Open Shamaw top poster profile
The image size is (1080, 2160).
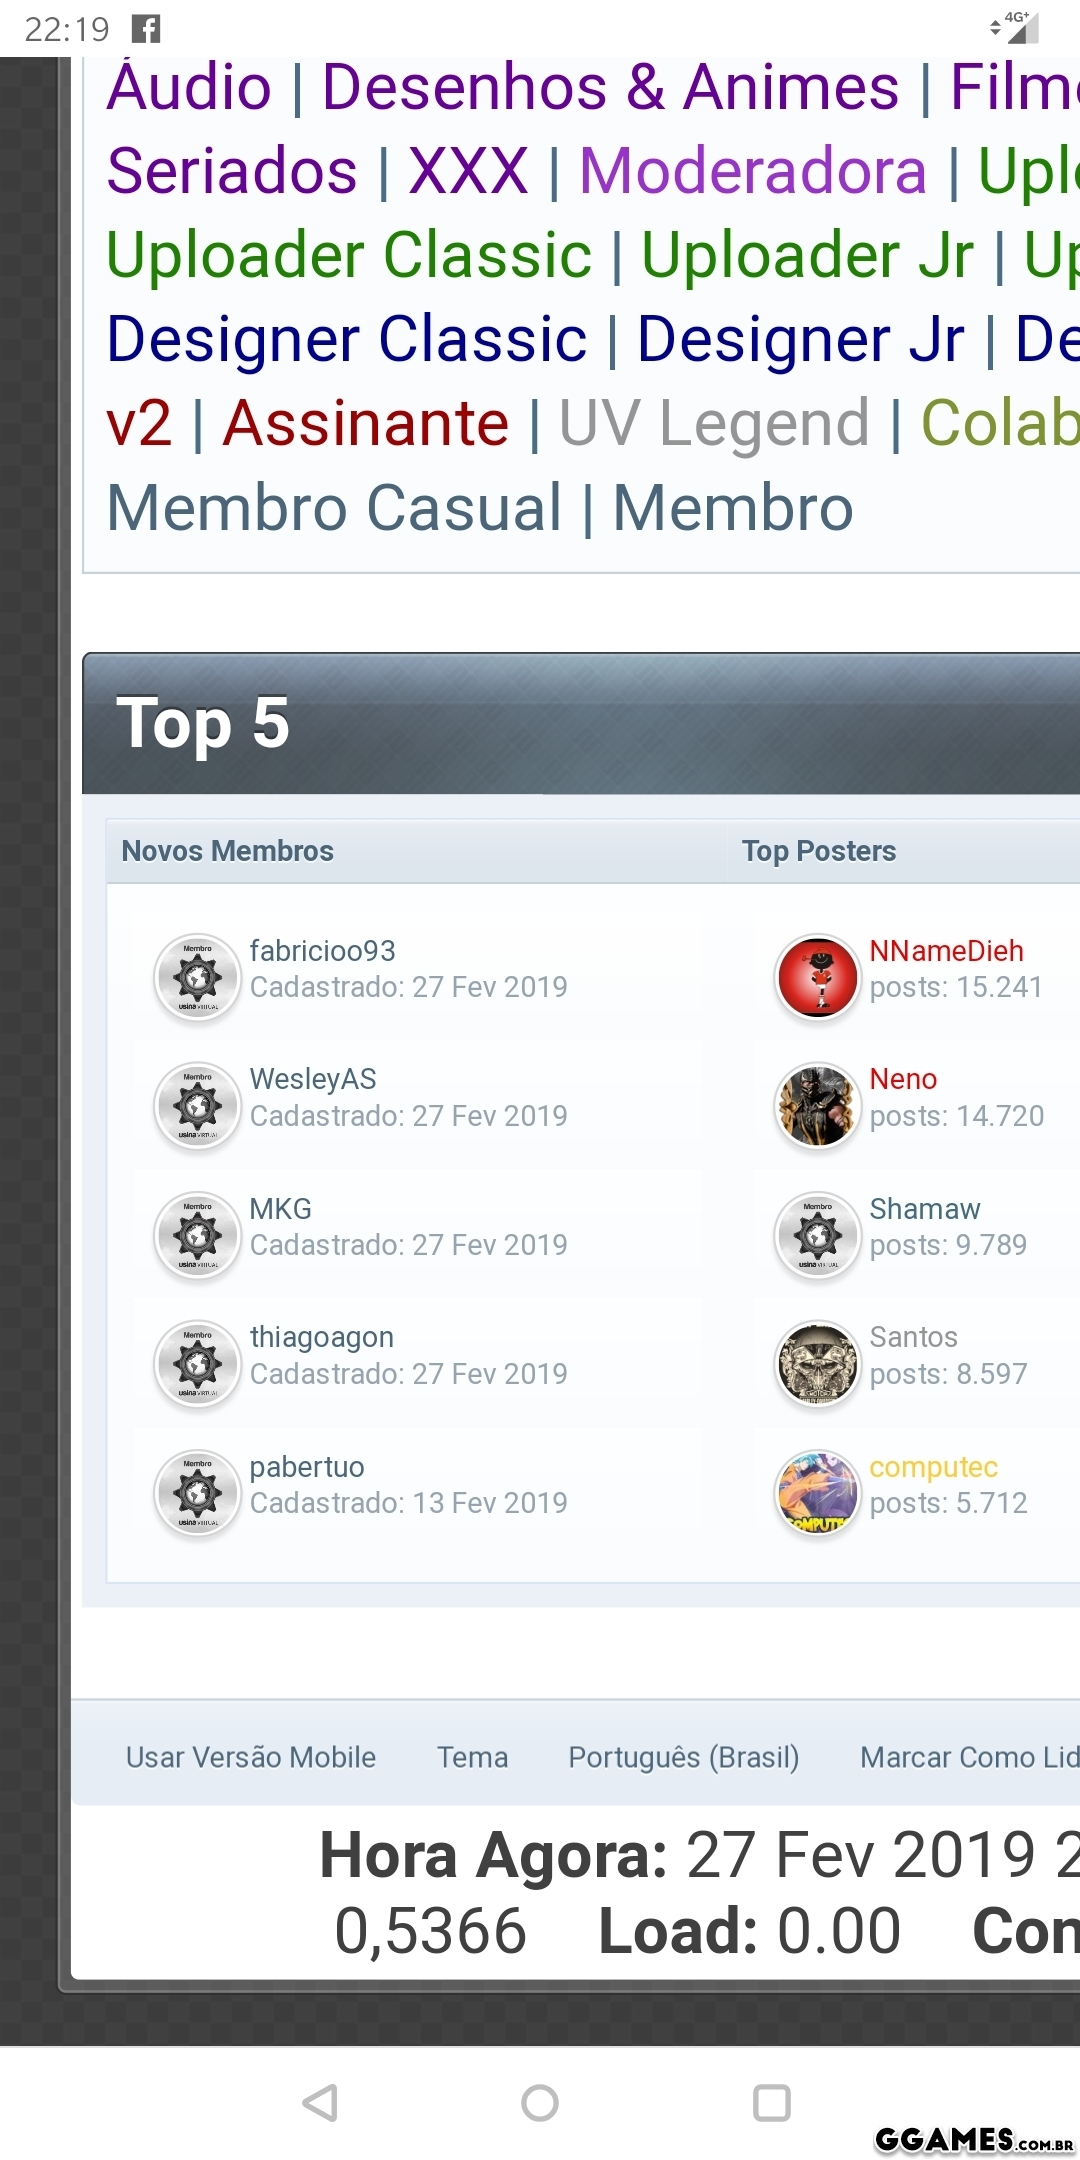click(x=925, y=1209)
